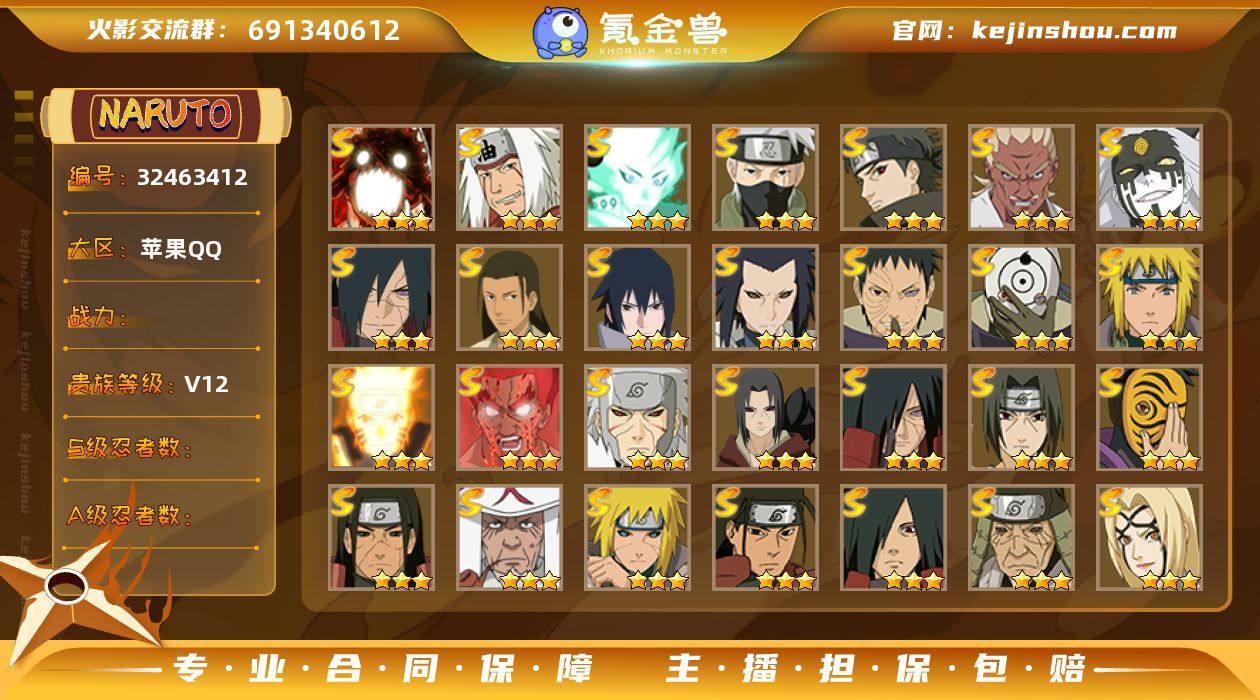This screenshot has height=700, width=1260.
Task: Select blonde Tsunade portrait in bottom row
Action: [1150, 538]
